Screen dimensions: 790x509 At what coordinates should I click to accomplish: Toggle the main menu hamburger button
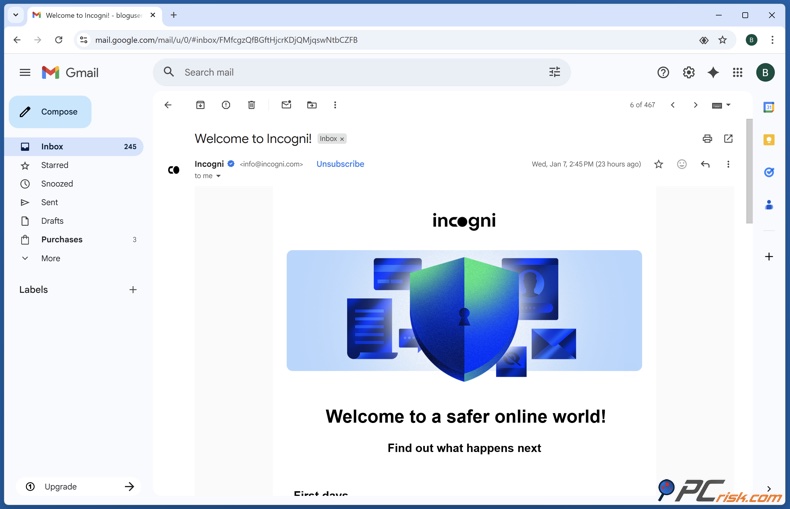coord(25,73)
